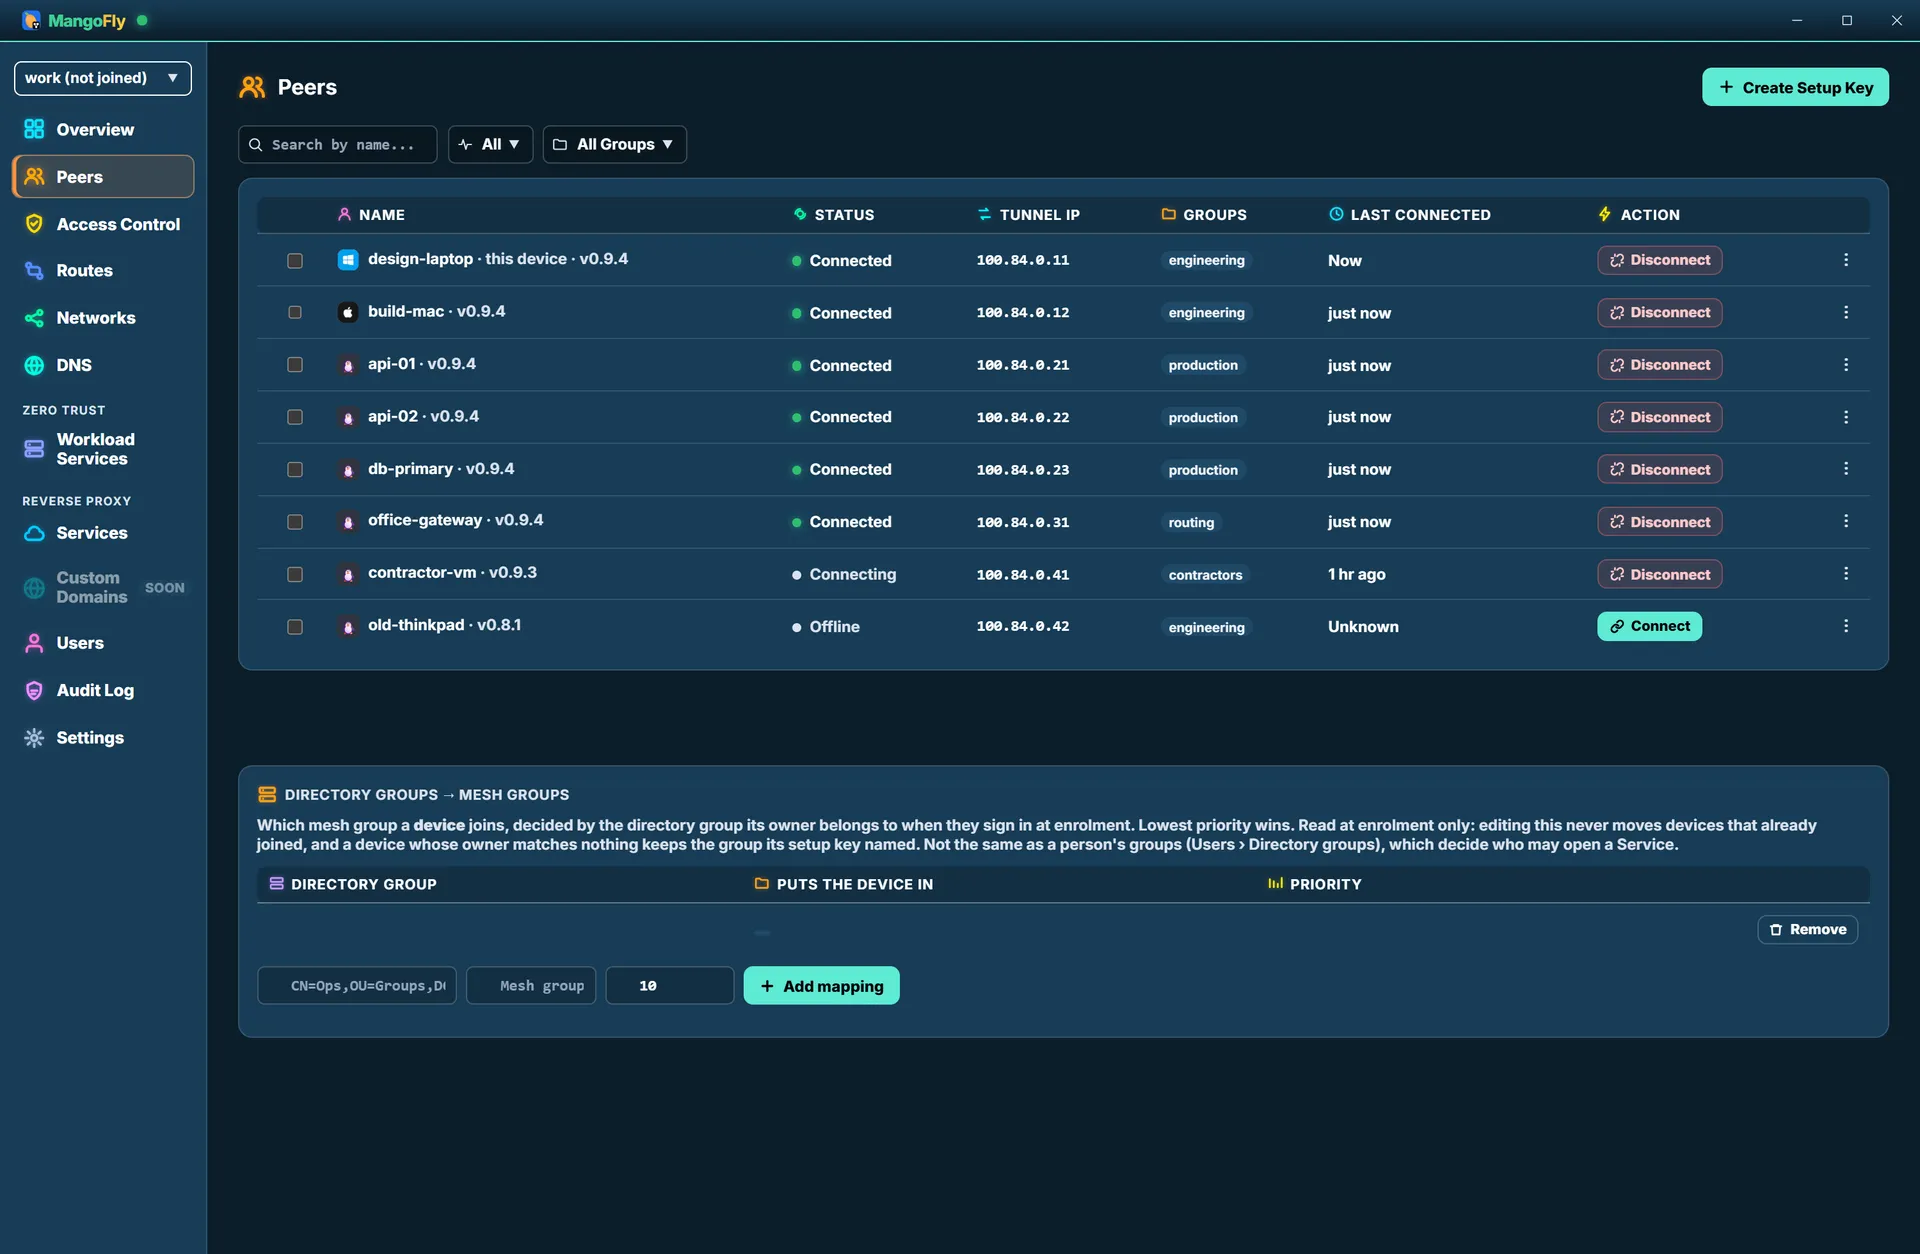This screenshot has width=1920, height=1254.
Task: Open more options for build-mac row
Action: (x=1846, y=312)
